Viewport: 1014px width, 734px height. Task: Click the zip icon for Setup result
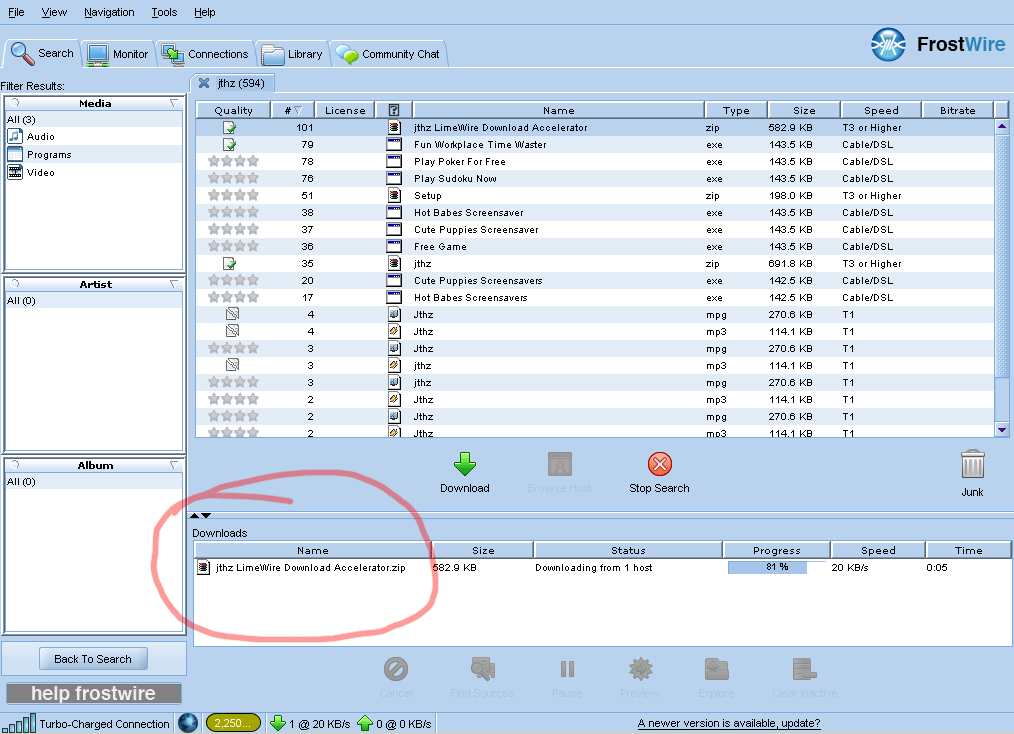[x=394, y=195]
